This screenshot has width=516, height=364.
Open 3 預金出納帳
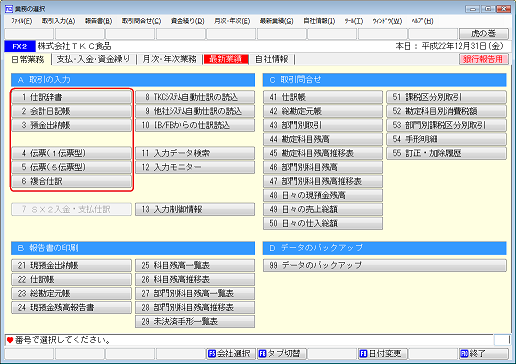(x=71, y=125)
